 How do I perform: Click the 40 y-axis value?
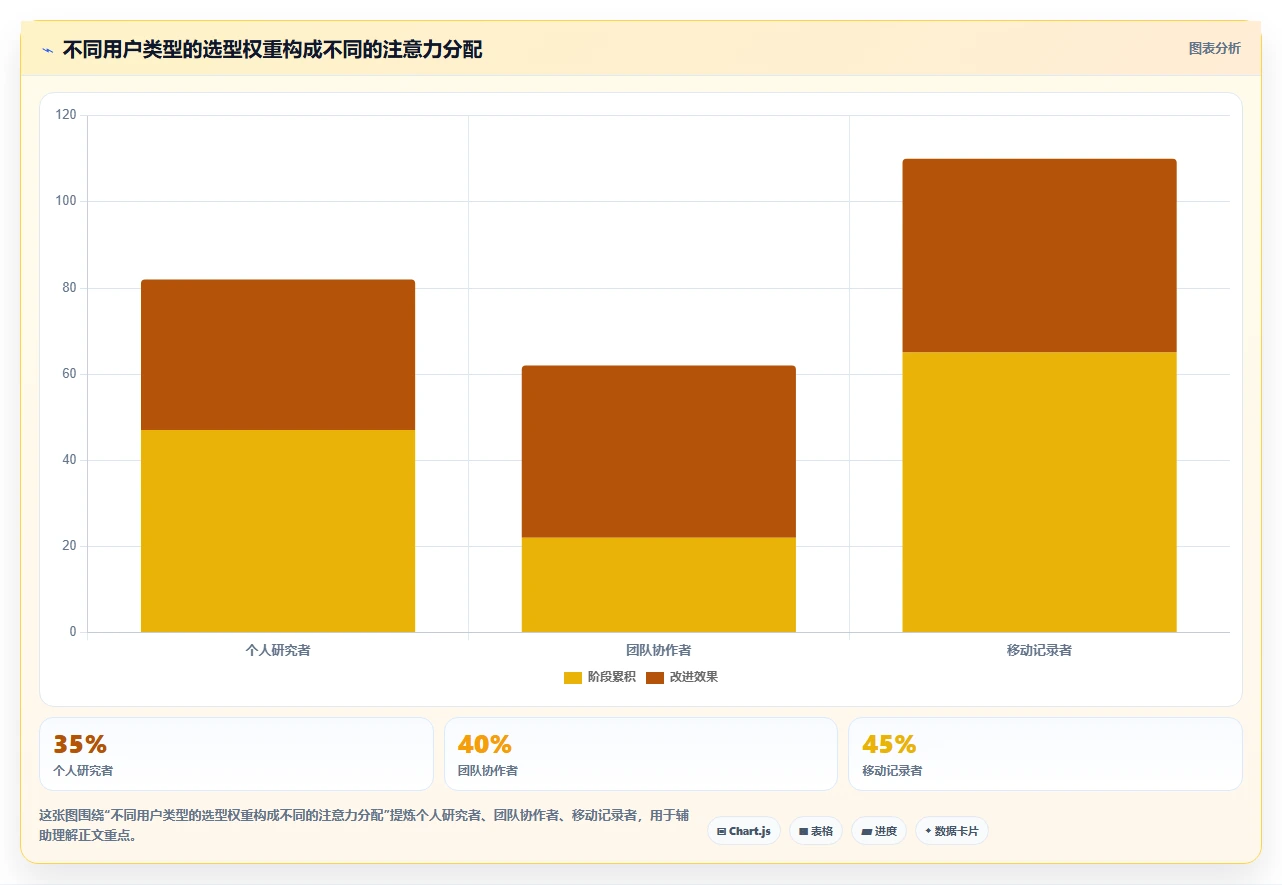(x=69, y=460)
